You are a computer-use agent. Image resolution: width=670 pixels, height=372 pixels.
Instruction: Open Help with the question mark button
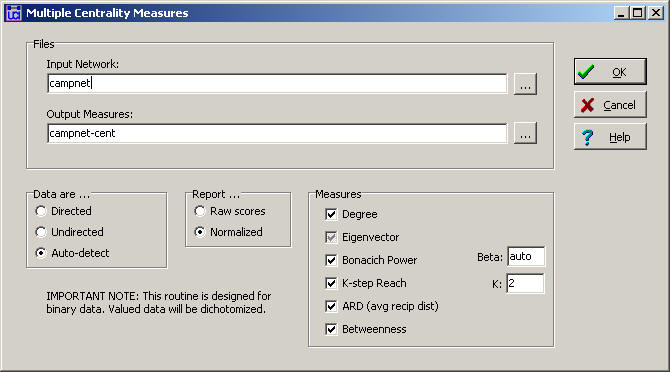610,137
